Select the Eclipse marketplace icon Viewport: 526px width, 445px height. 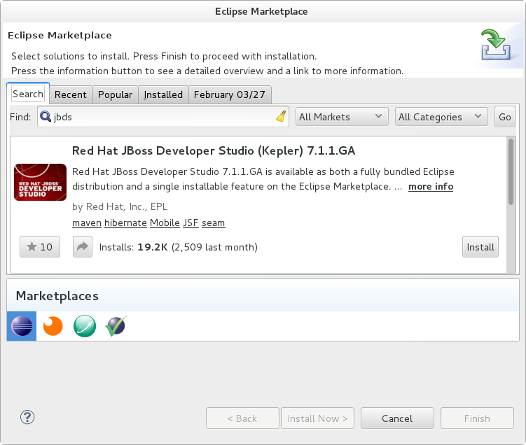tap(22, 326)
